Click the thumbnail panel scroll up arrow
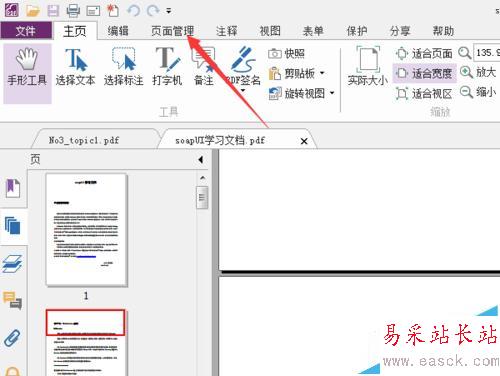The height and width of the screenshot is (376, 500). pos(202,178)
